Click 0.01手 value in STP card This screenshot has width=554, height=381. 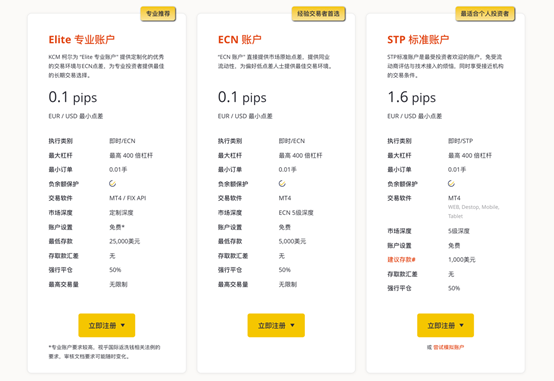(457, 170)
